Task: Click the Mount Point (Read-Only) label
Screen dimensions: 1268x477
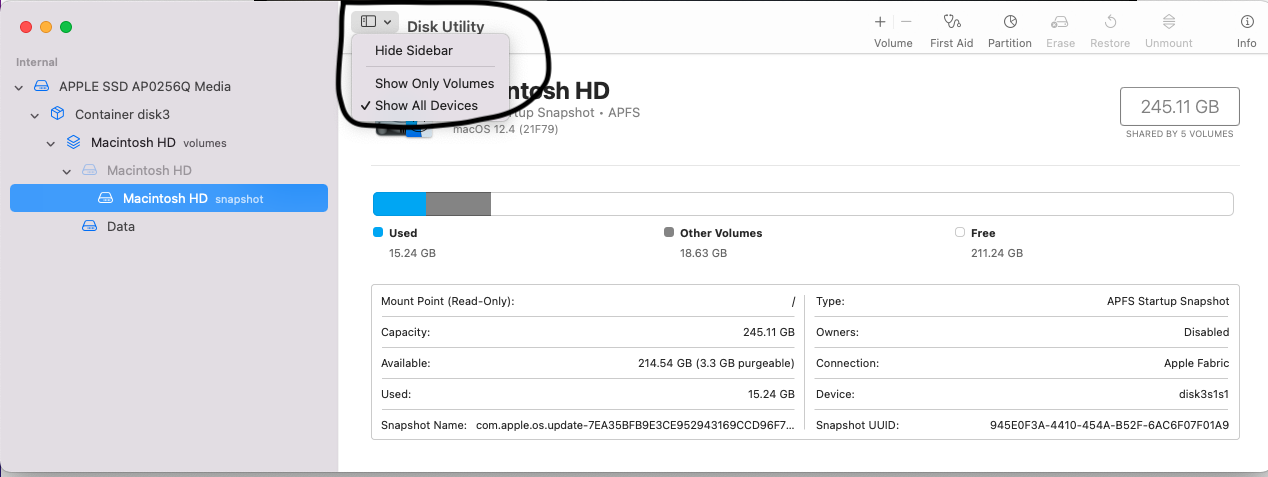Action: [x=447, y=301]
